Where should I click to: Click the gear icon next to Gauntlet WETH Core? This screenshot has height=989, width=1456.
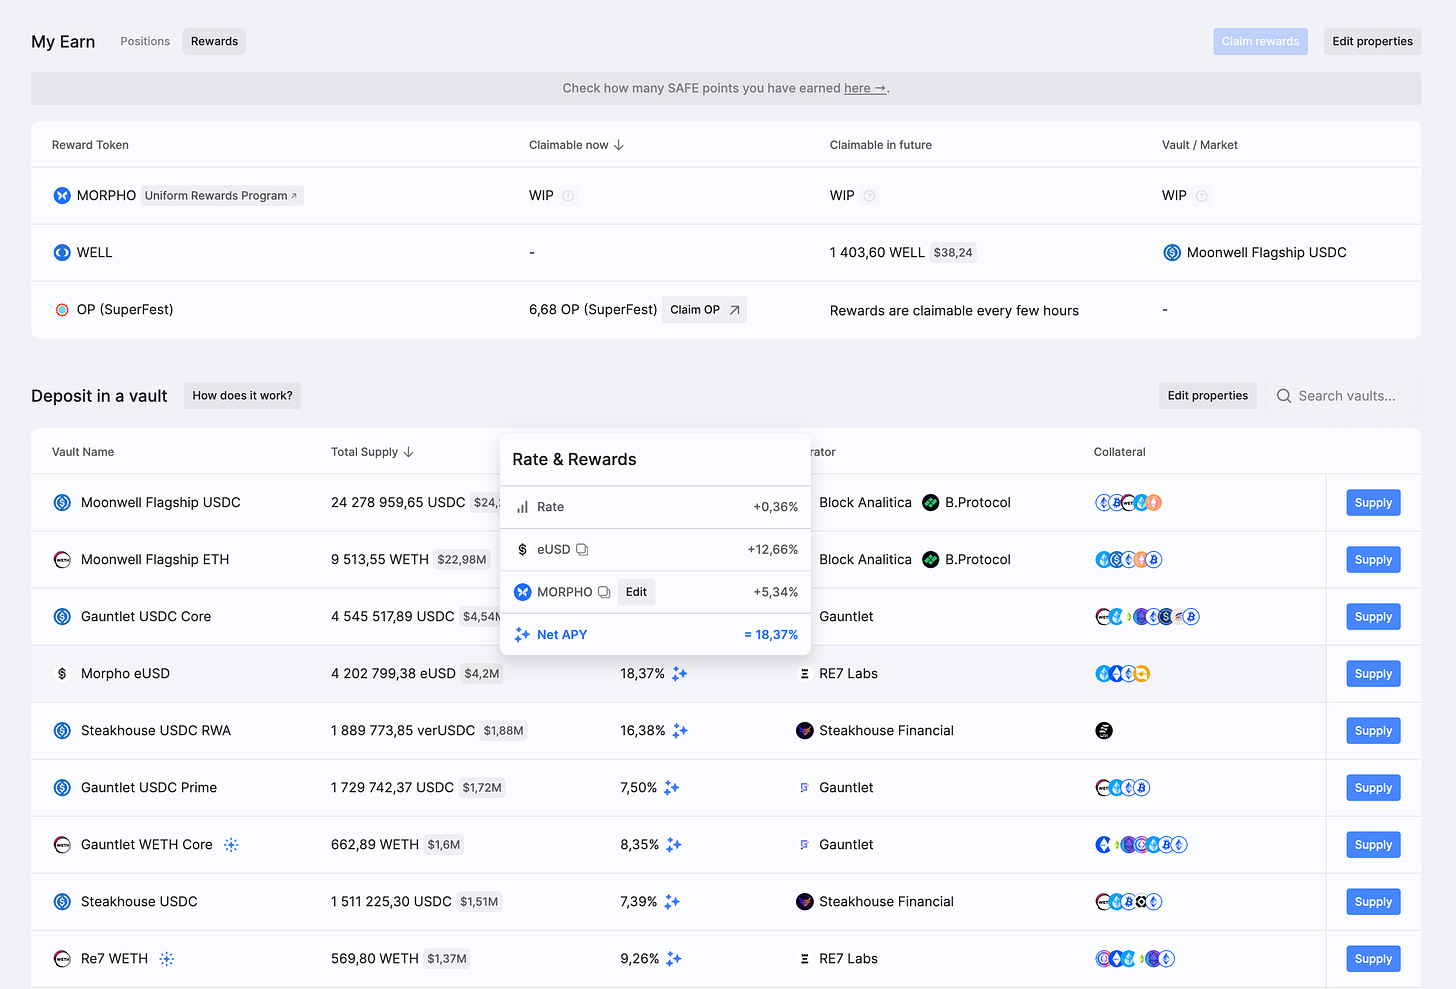231,845
